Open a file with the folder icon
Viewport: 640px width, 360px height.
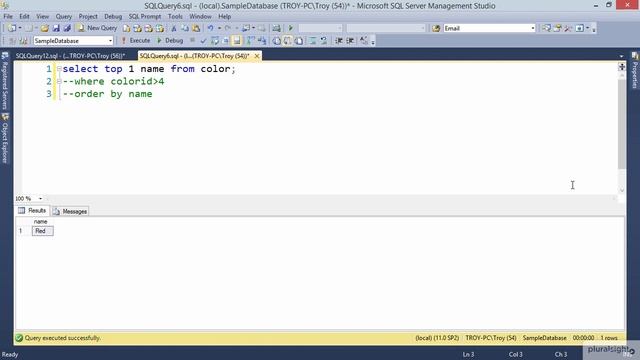[44, 28]
